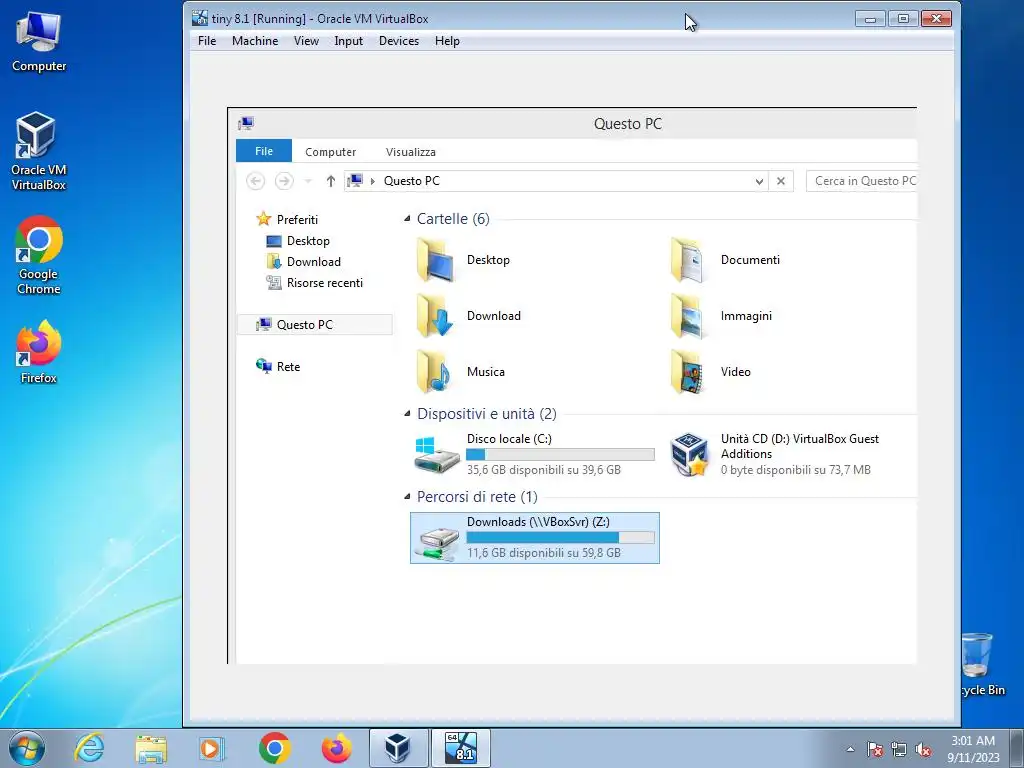Screen dimensions: 1024x768
Task: Open Computer icon on host desktop
Action: point(39,42)
